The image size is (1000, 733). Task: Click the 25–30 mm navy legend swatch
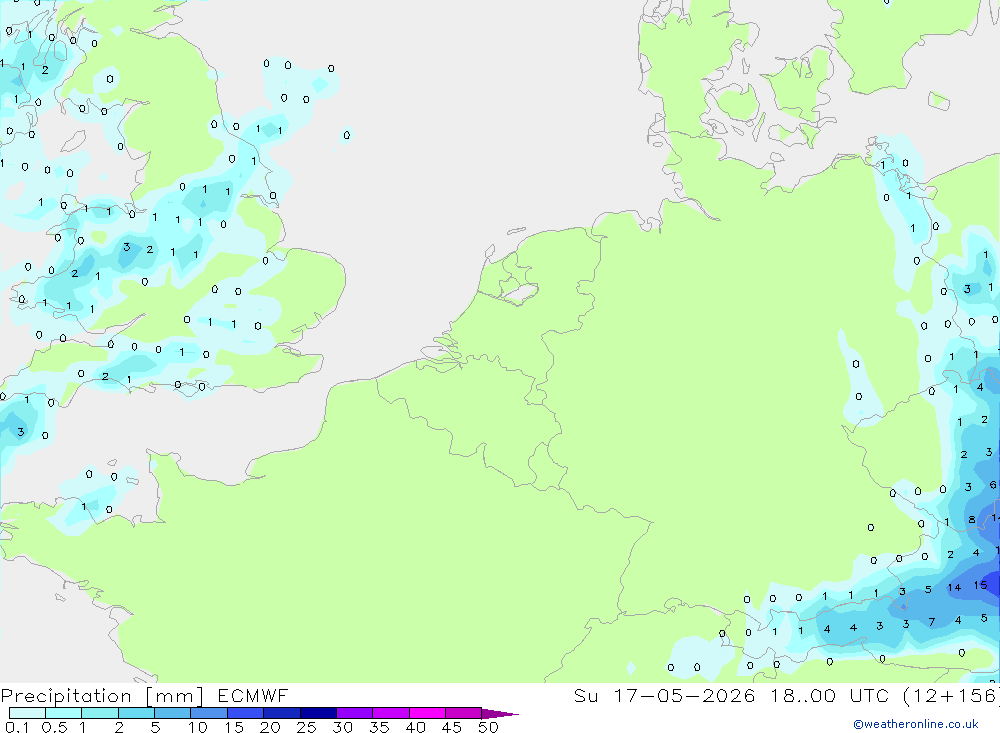318,713
